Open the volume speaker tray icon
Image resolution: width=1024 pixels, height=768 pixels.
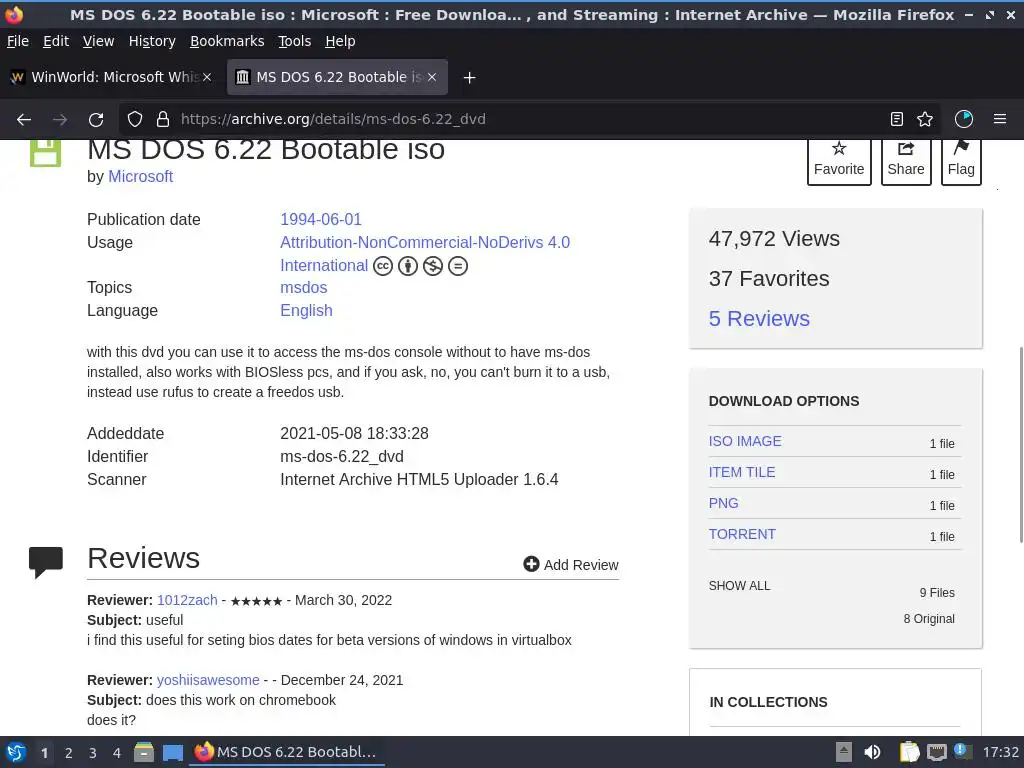click(872, 752)
